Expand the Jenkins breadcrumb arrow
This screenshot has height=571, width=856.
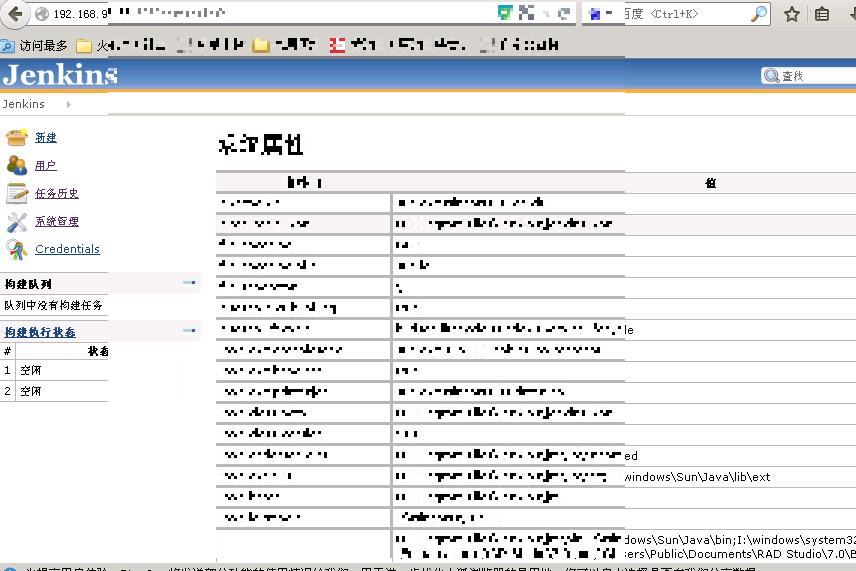[x=69, y=104]
